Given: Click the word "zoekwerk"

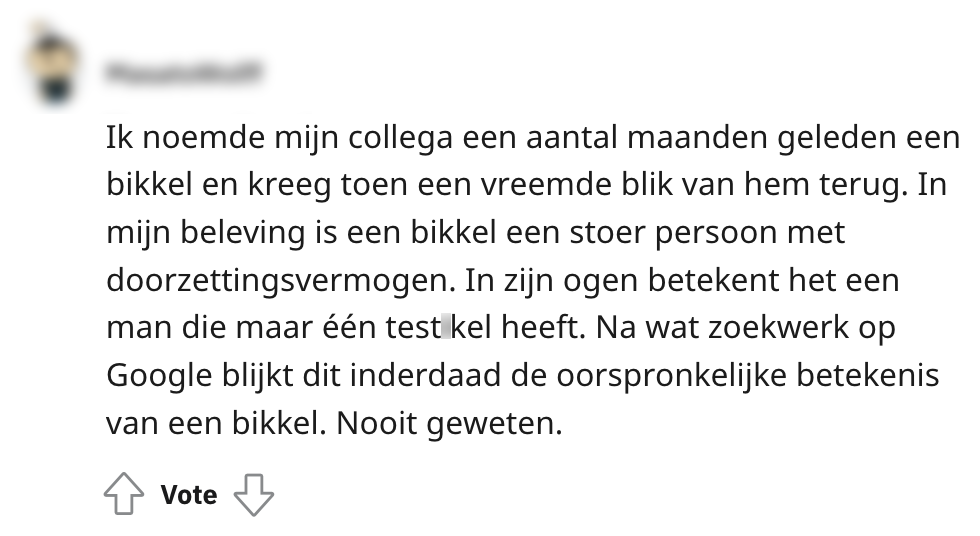Looking at the screenshot, I should [786, 328].
